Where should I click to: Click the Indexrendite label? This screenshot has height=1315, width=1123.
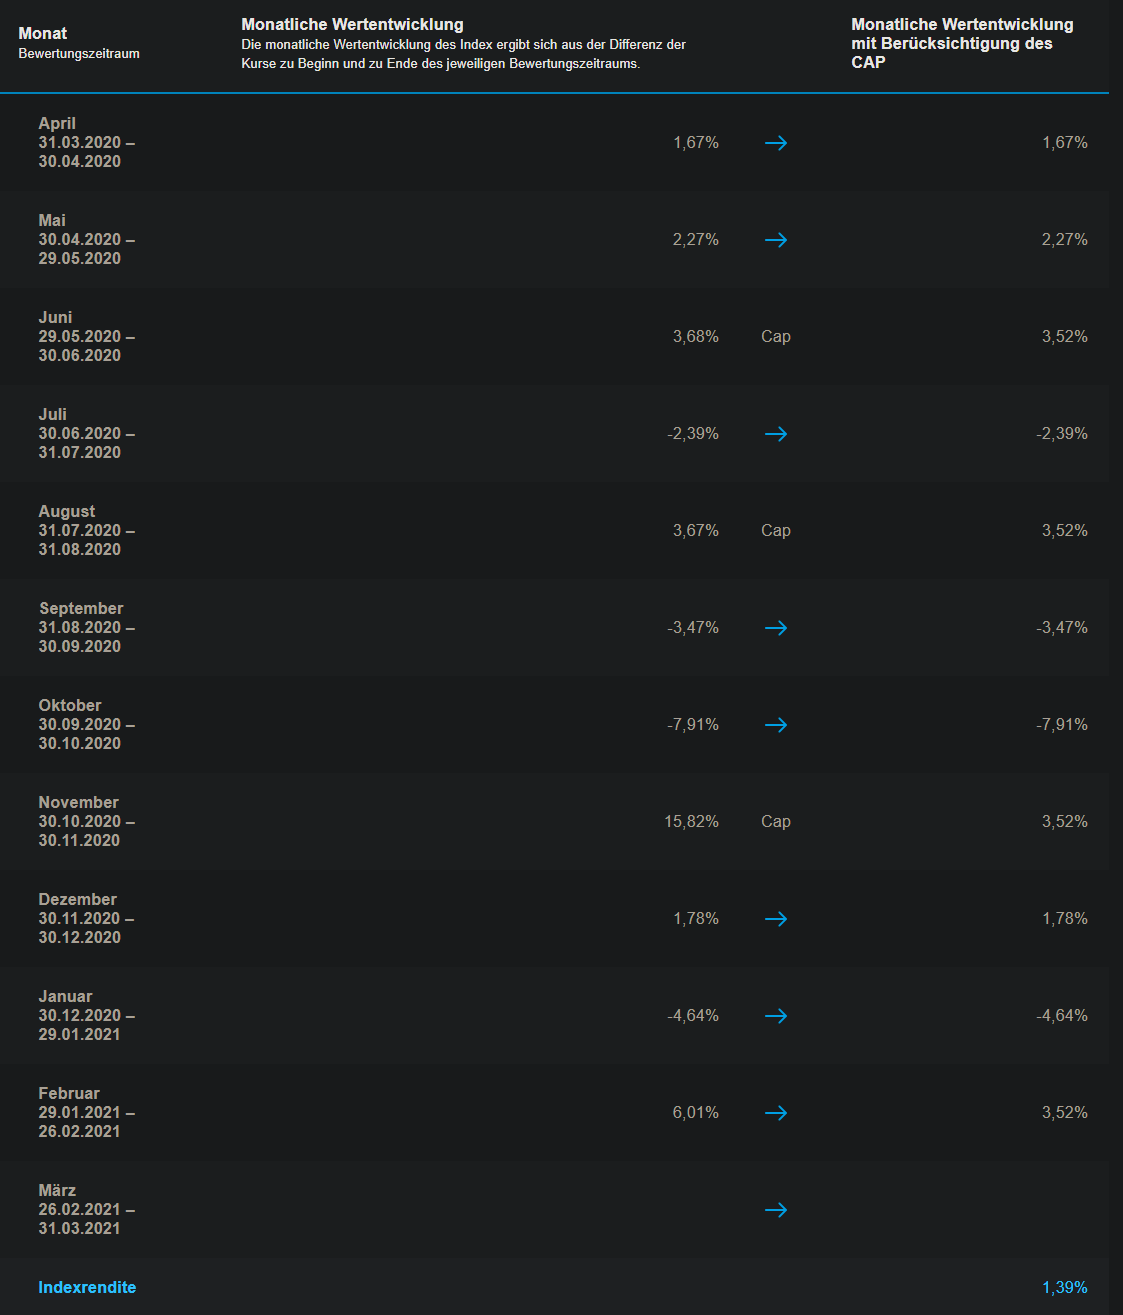[x=87, y=1288]
